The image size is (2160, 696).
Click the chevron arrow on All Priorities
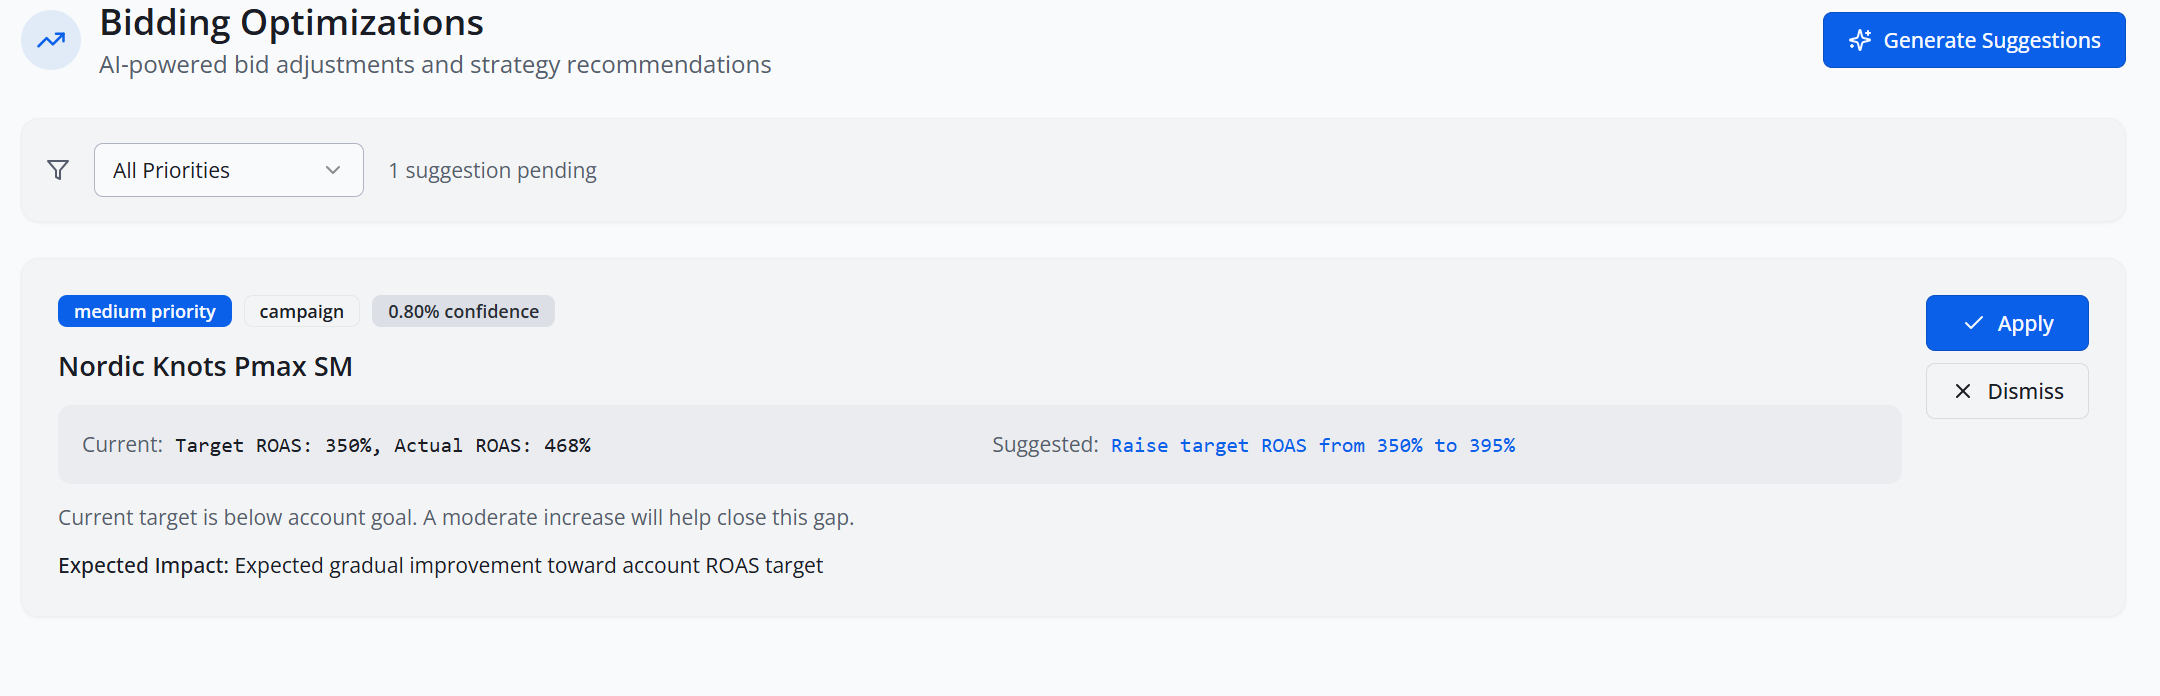click(x=332, y=170)
